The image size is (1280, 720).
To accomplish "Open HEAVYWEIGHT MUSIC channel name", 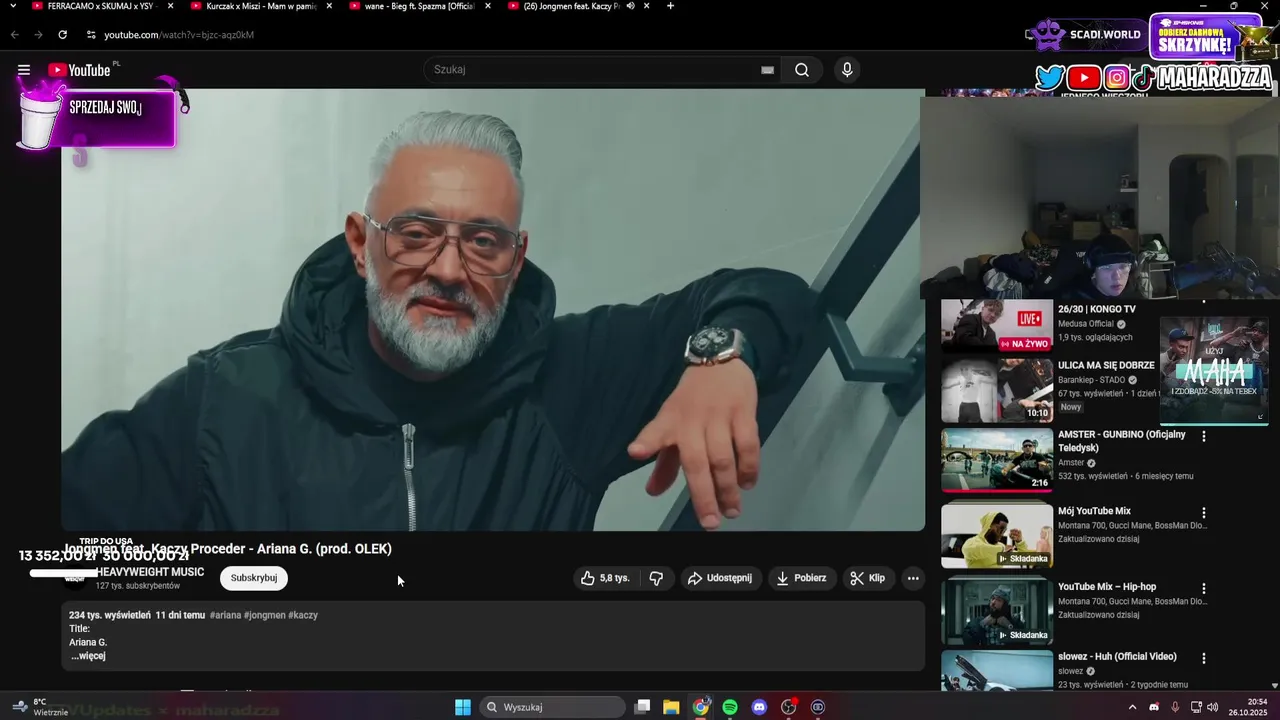I will point(150,572).
